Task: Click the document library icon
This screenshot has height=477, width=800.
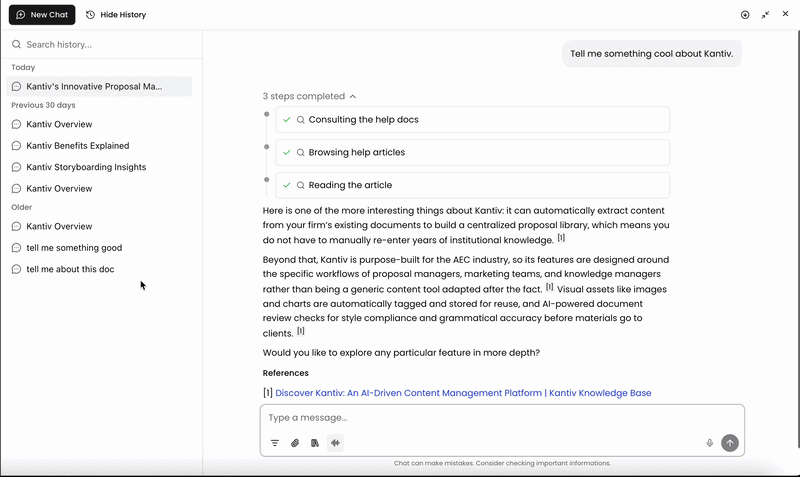Action: tap(315, 443)
